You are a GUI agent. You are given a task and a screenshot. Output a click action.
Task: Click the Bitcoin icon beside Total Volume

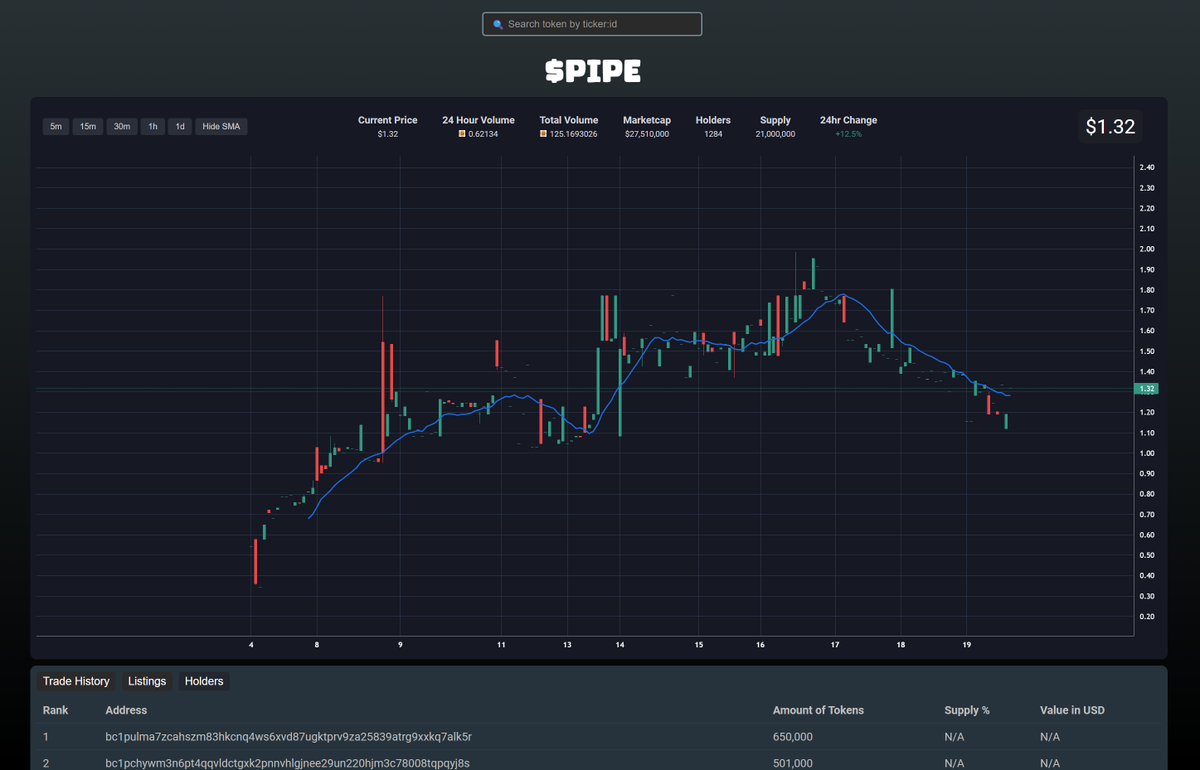[x=545, y=133]
